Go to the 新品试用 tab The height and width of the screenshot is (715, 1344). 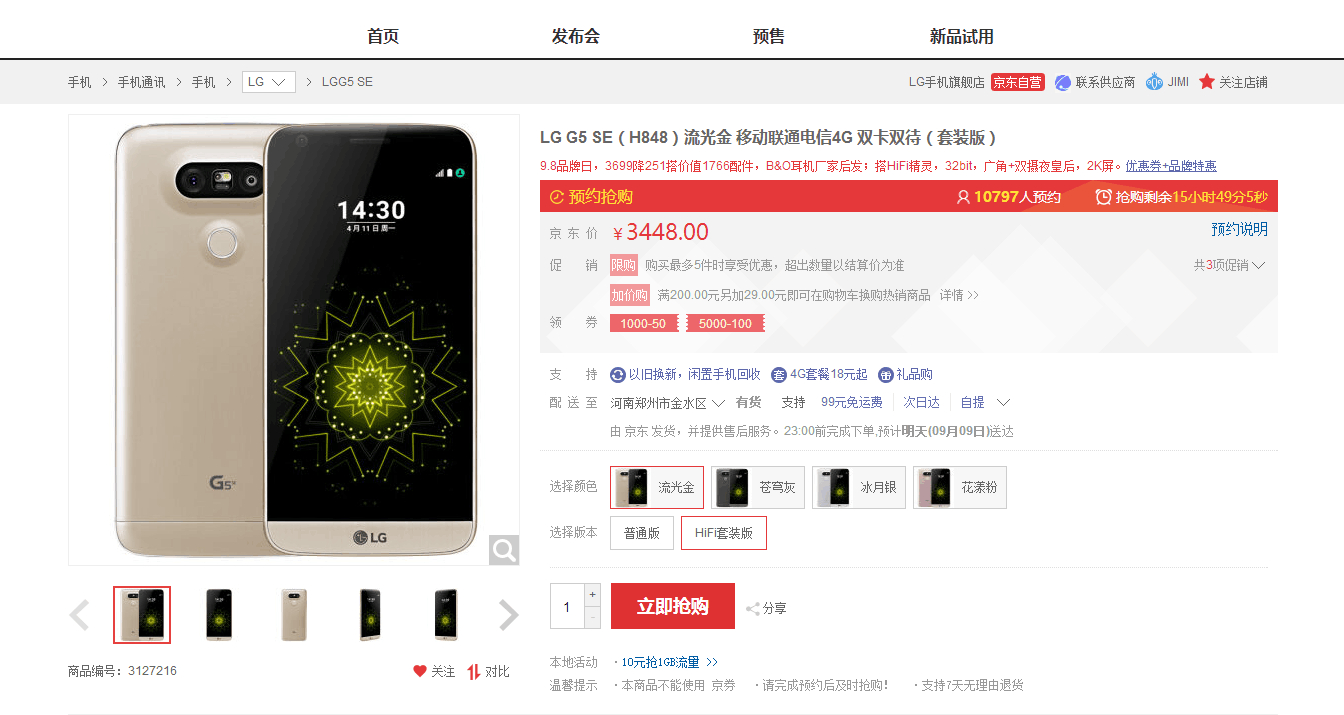pos(962,37)
